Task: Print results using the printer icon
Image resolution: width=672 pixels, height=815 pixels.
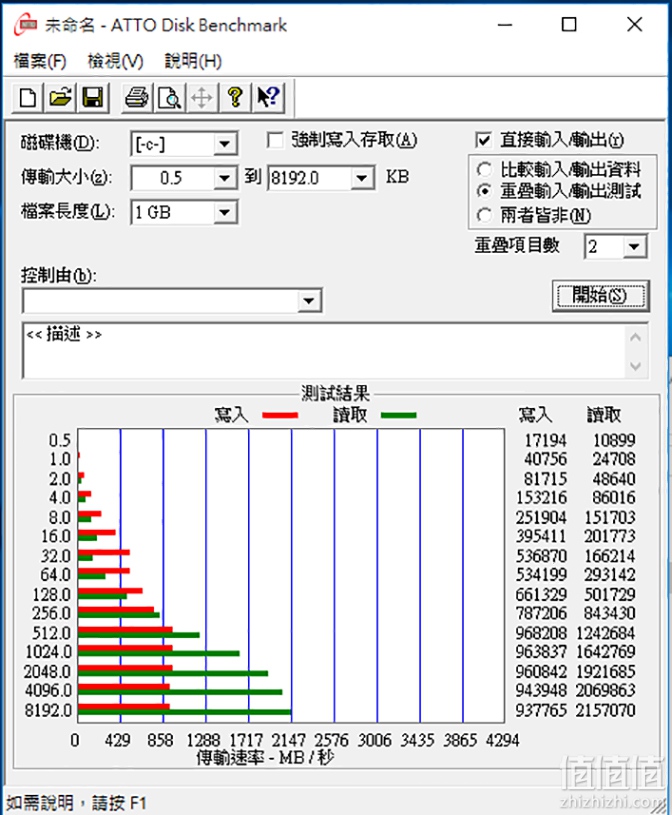Action: click(x=137, y=97)
